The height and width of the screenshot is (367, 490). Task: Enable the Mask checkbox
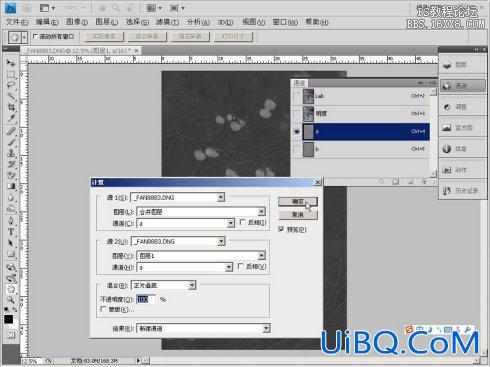(x=103, y=309)
